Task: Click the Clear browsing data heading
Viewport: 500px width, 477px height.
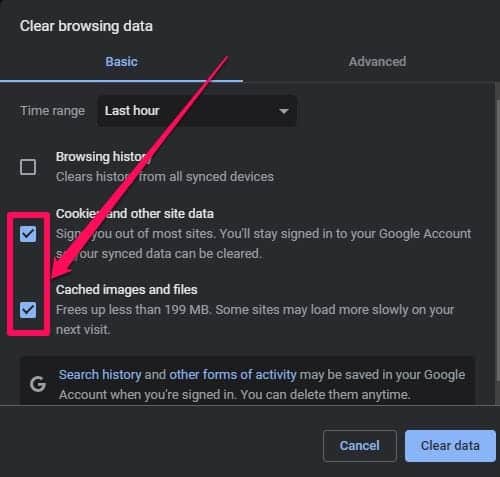Action: 86,26
